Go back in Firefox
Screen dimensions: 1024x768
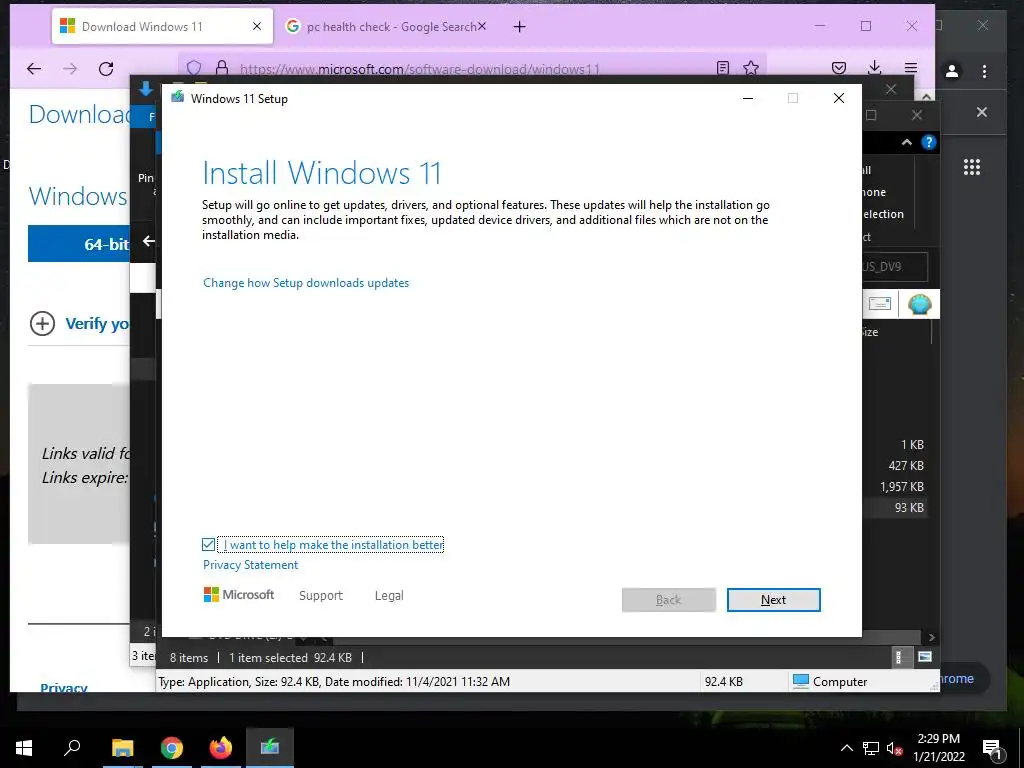point(34,69)
